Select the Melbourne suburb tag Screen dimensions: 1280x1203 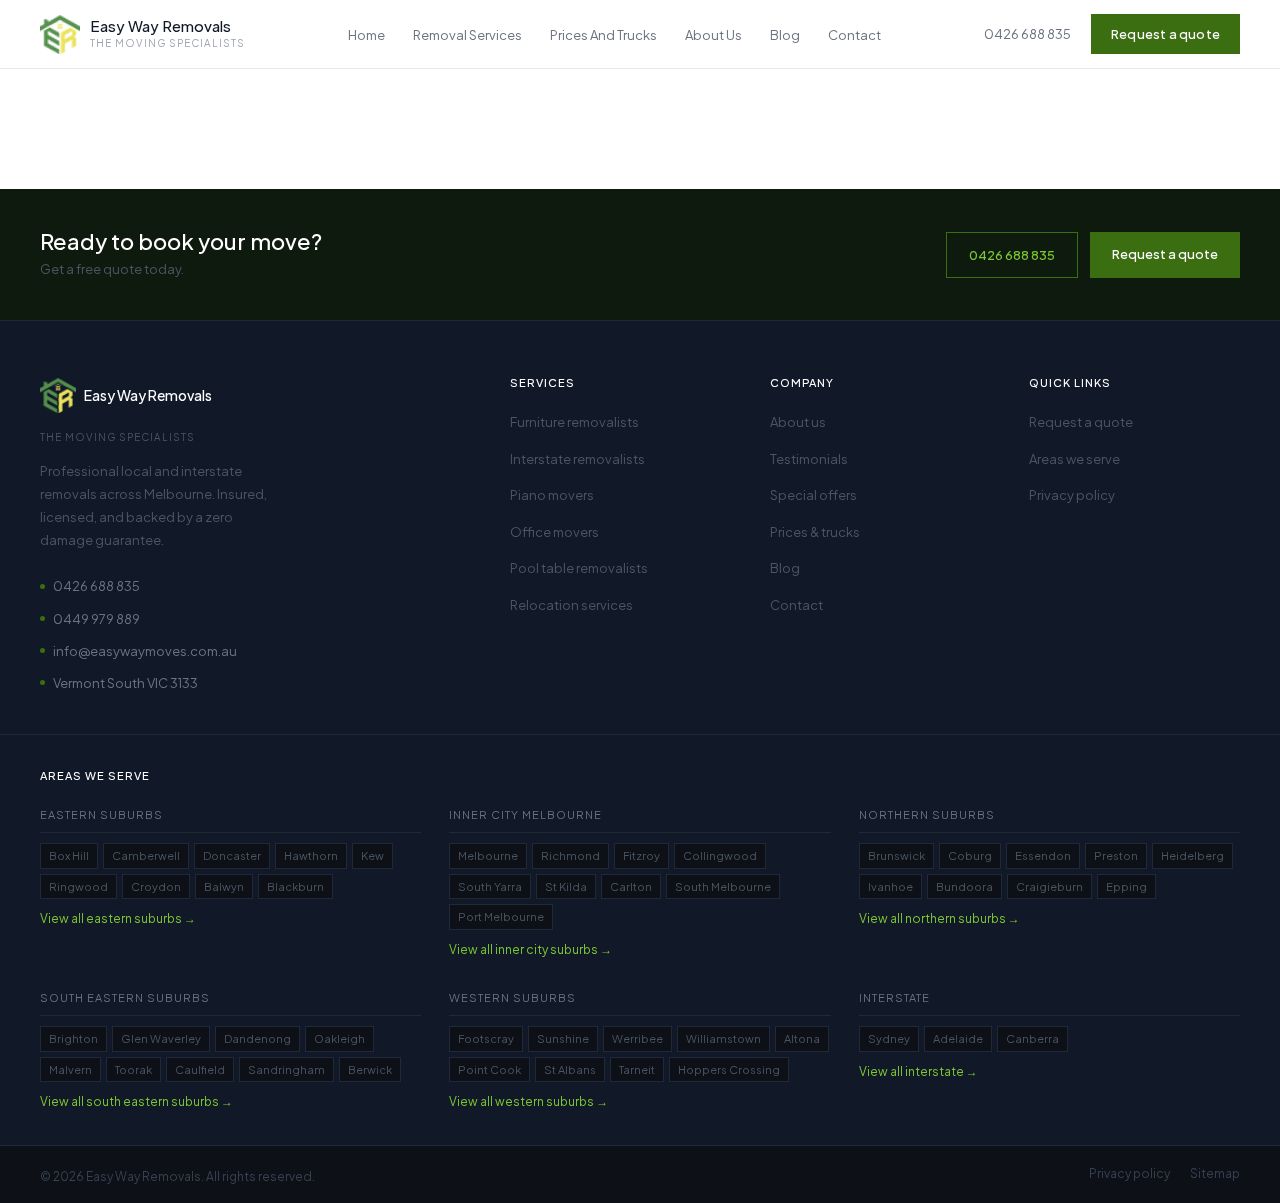click(488, 856)
